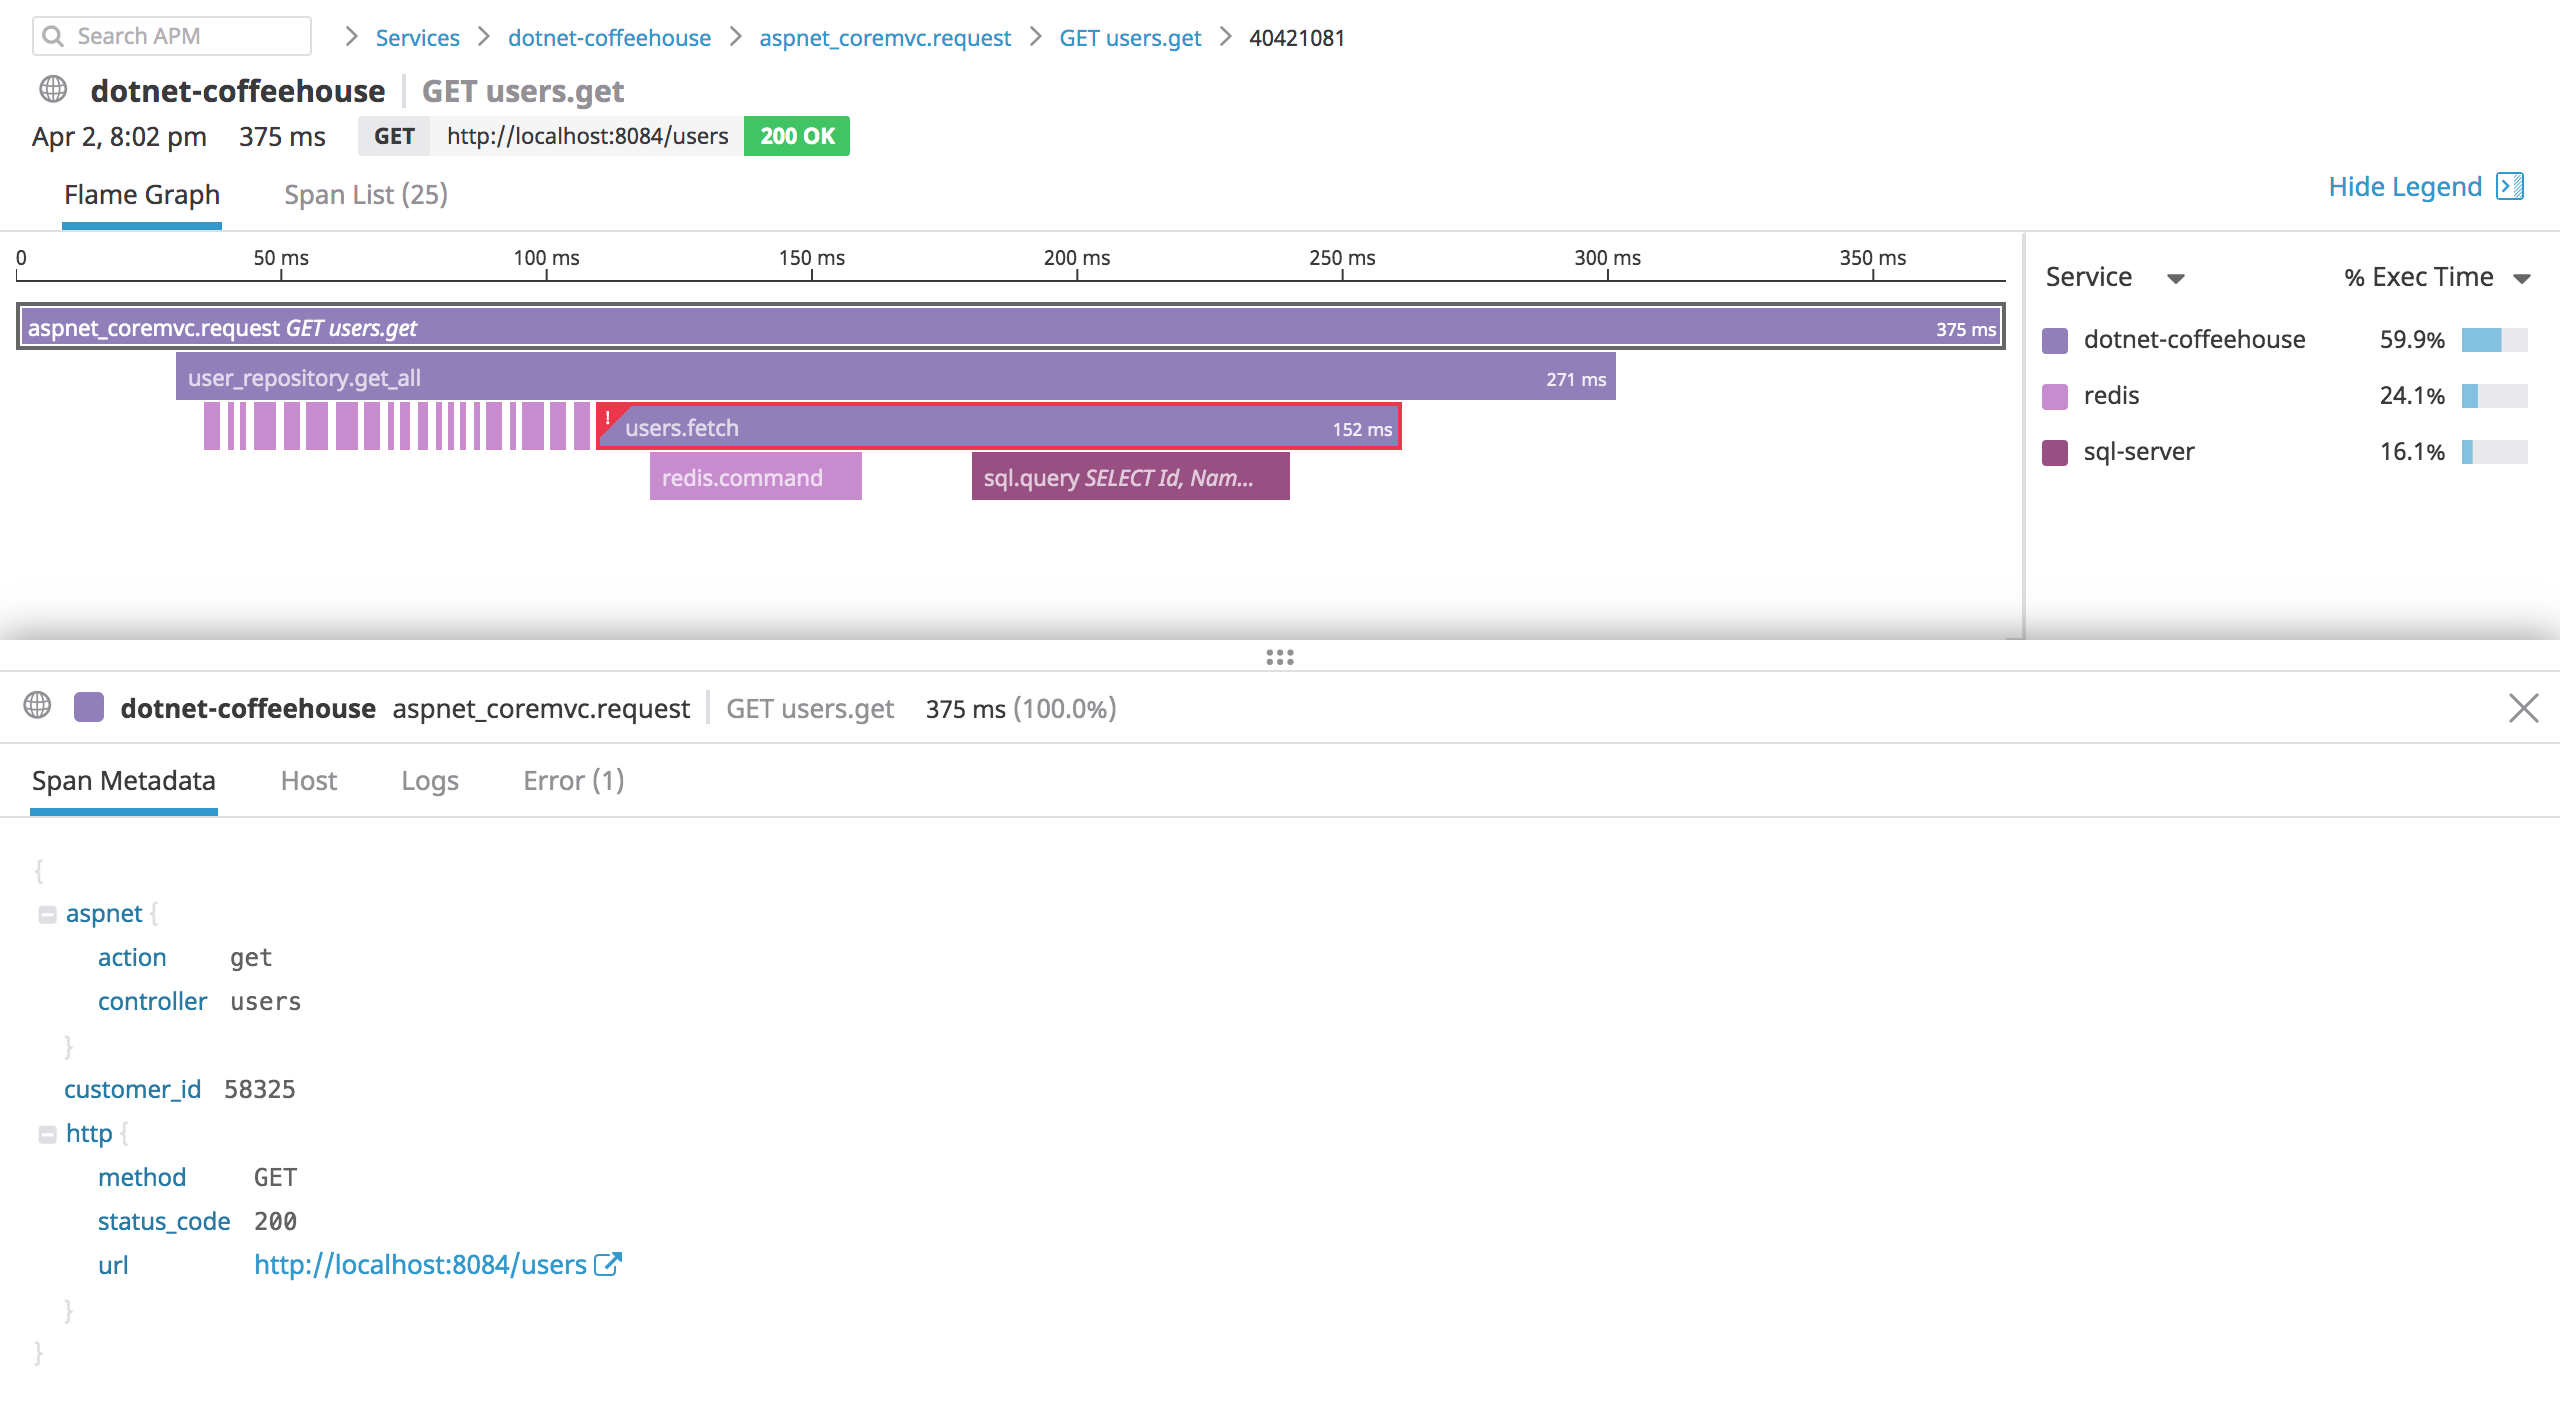Screen dimensions: 2560x1426
Task: Close the span details panel
Action: pos(2524,707)
